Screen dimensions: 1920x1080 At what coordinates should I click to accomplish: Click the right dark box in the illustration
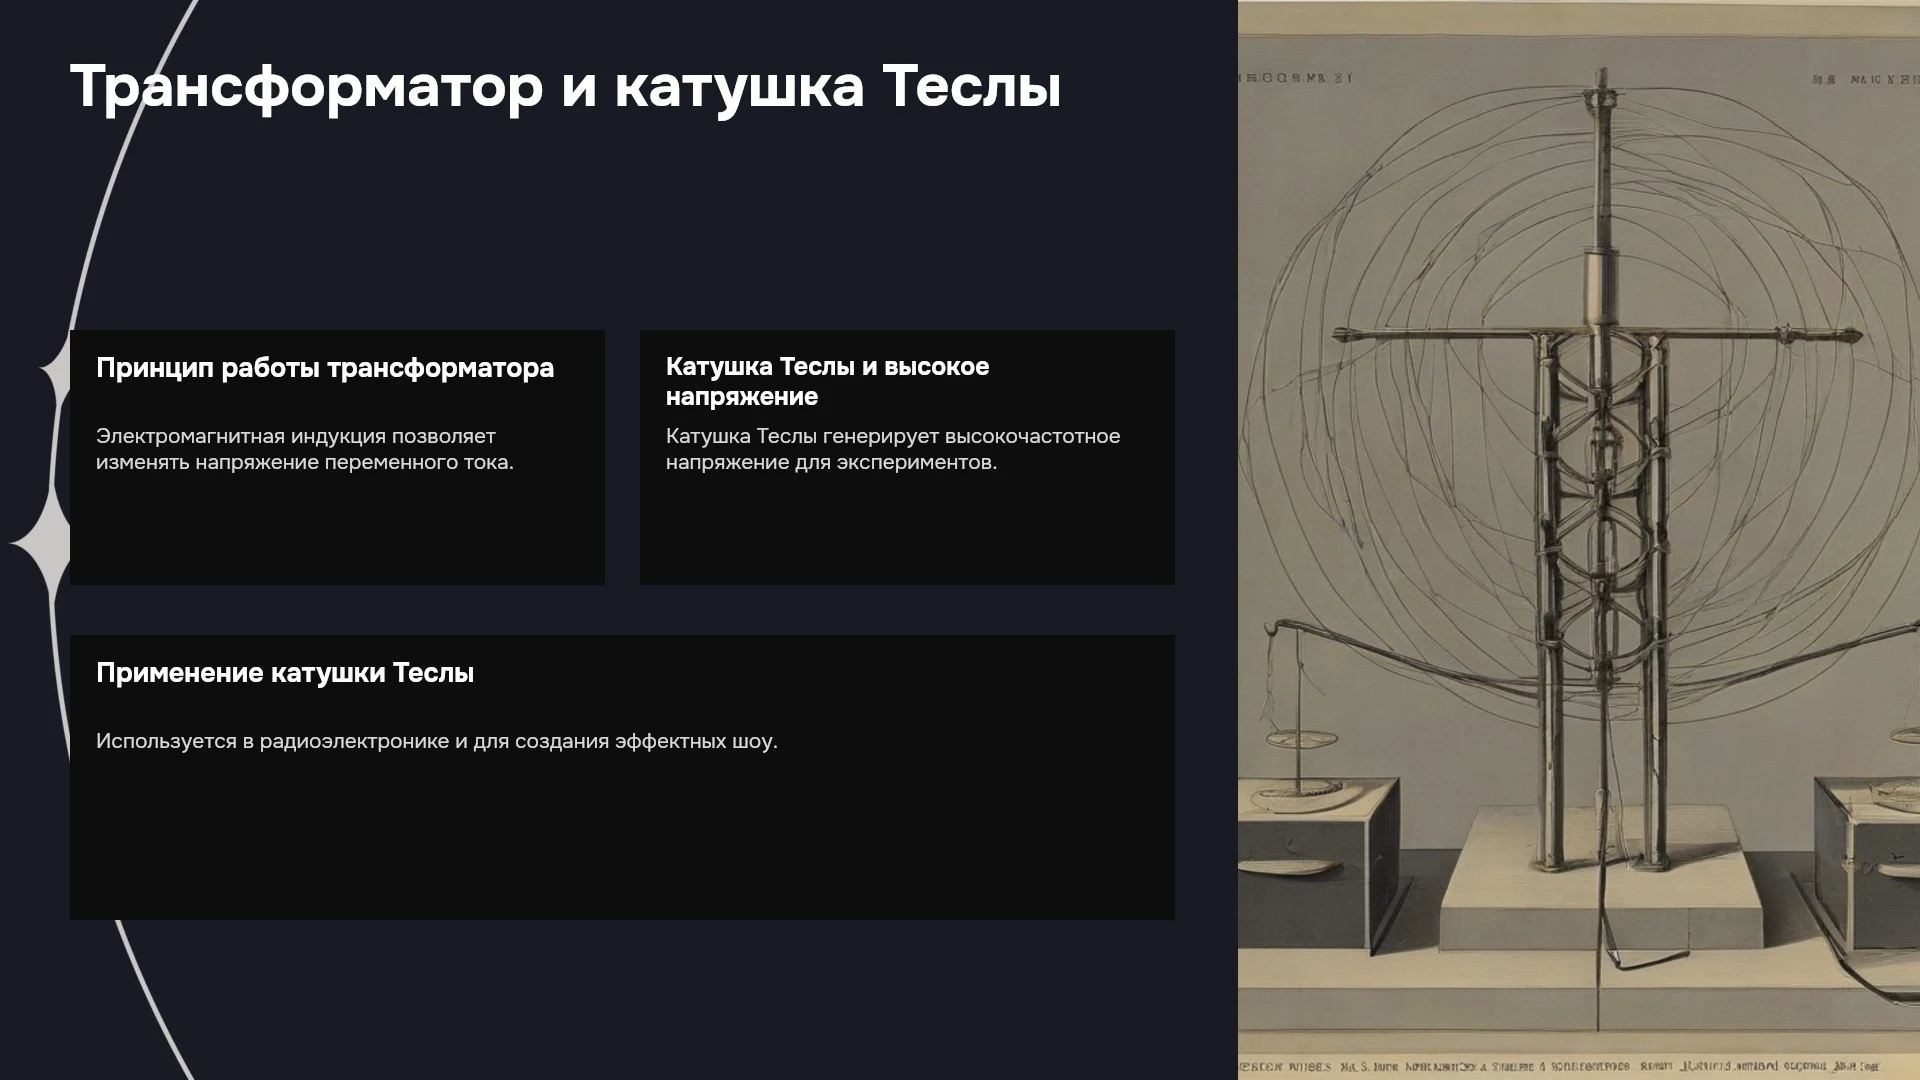point(1868,862)
